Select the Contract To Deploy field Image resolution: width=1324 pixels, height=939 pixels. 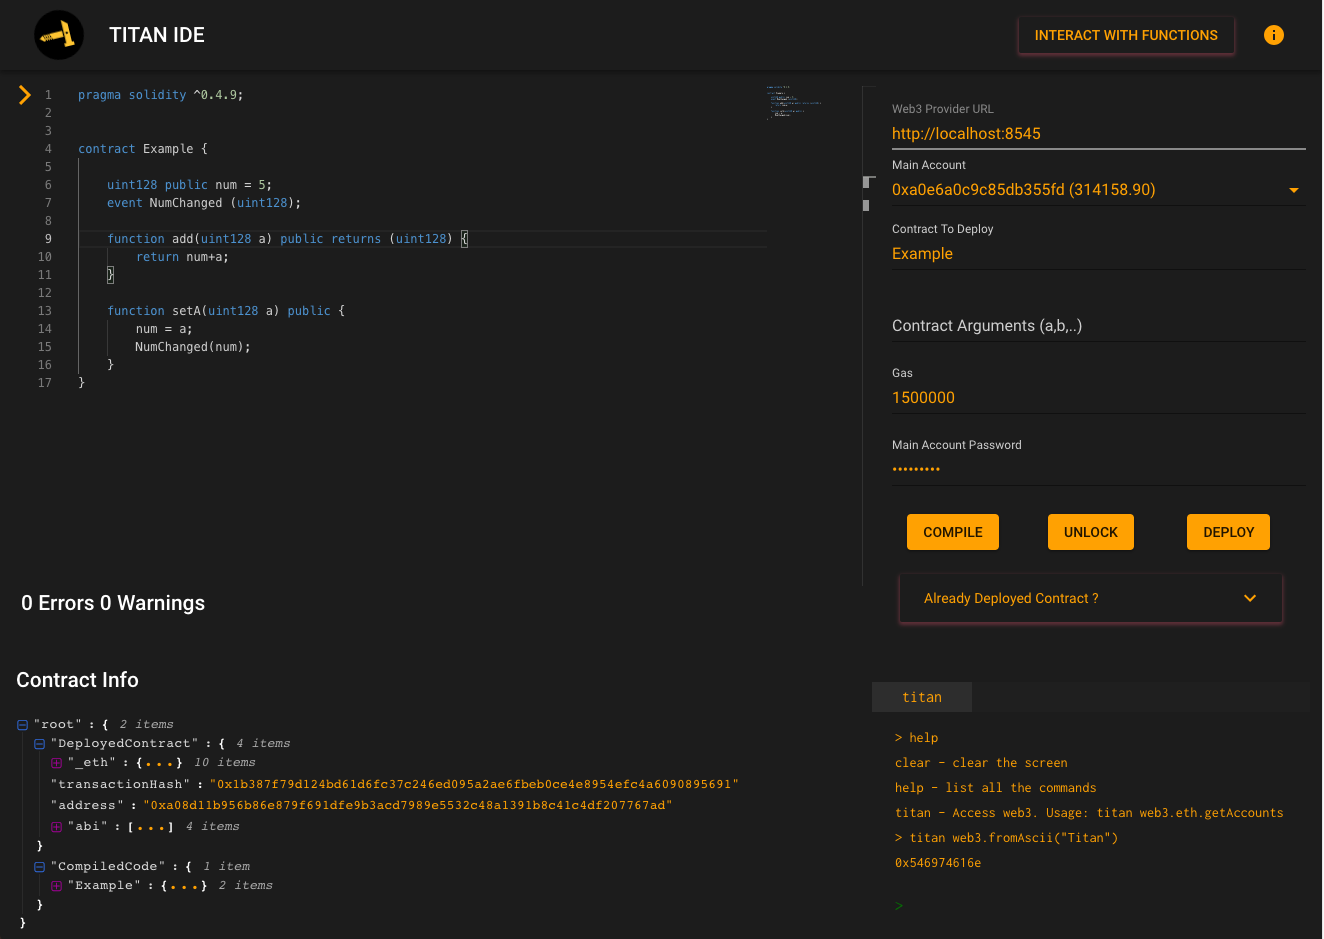(1099, 254)
